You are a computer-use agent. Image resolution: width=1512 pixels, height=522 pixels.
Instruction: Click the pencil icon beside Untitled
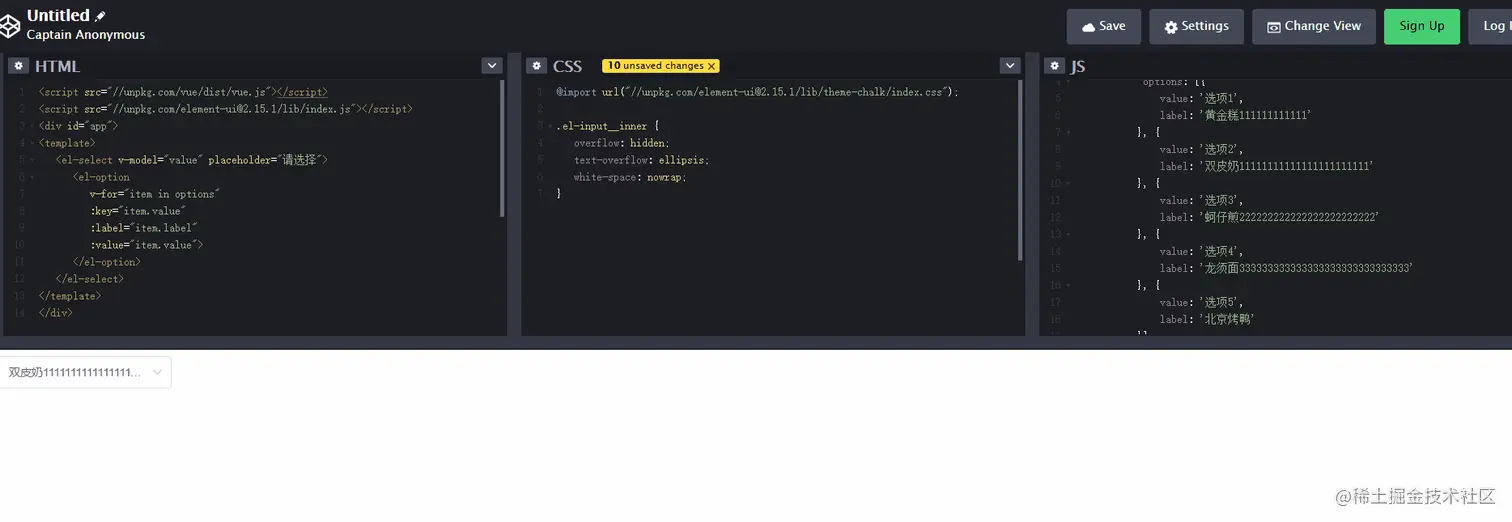(x=100, y=16)
